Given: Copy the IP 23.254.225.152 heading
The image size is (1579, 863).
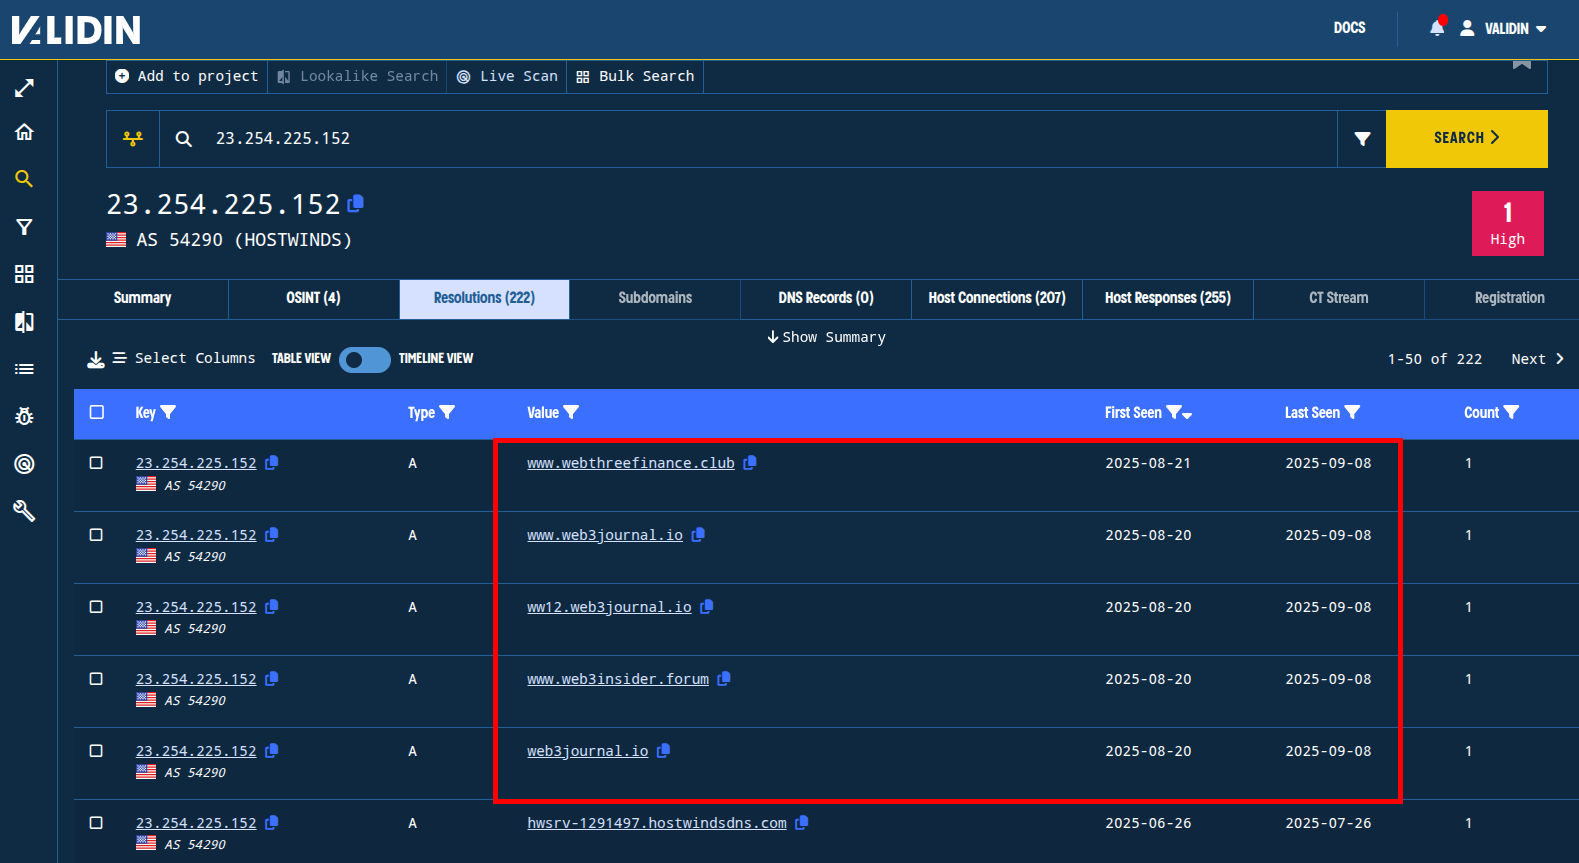Looking at the screenshot, I should pyautogui.click(x=355, y=204).
